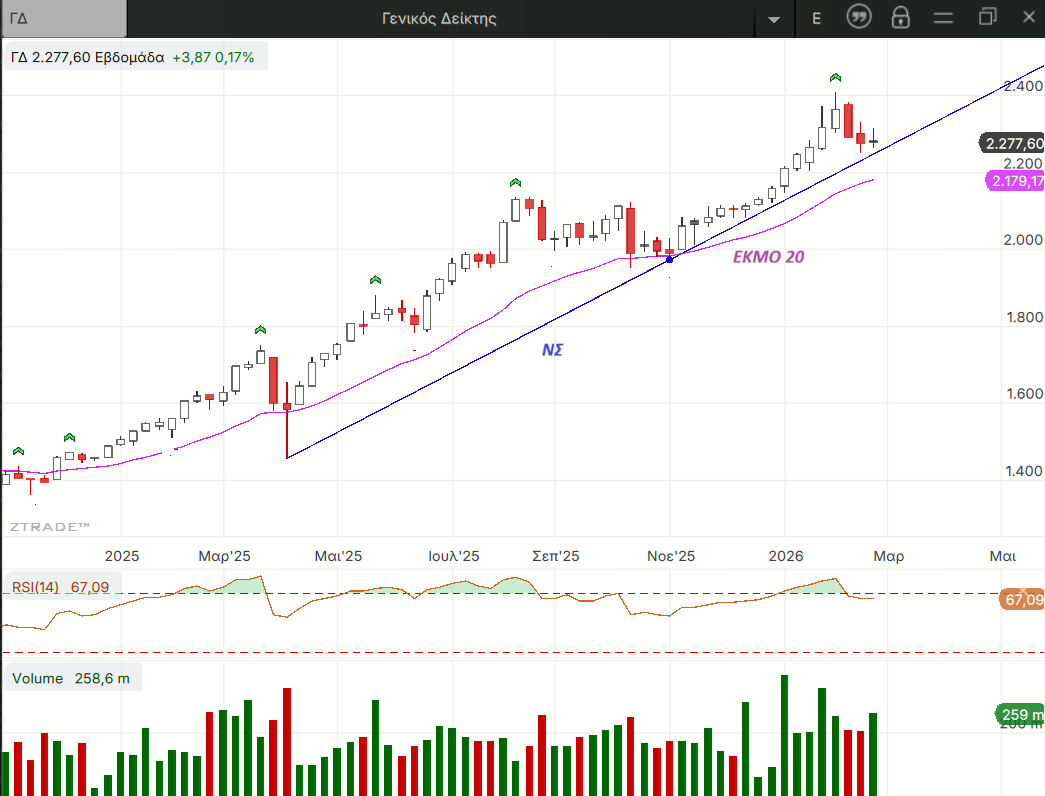Screen dimensions: 1045x796
Task: Click the orange RSI 67,09 value tag
Action: (1022, 600)
